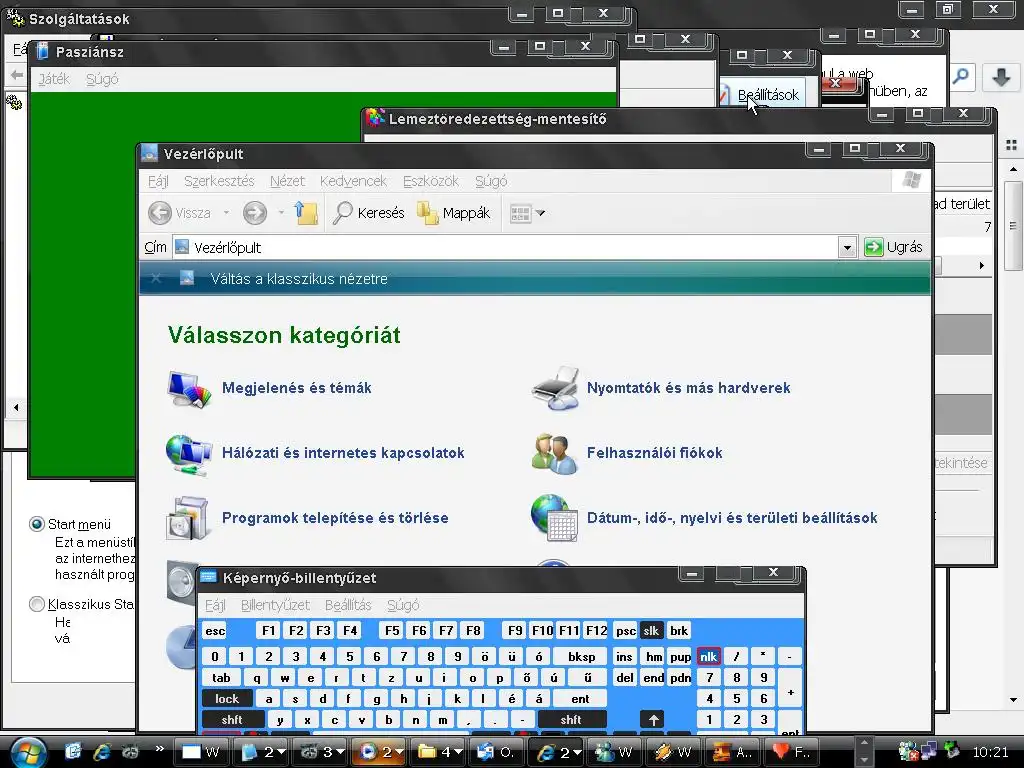Viewport: 1024px width, 768px height.
Task: Open the Vissza history dropdown arrow
Action: pyautogui.click(x=226, y=213)
